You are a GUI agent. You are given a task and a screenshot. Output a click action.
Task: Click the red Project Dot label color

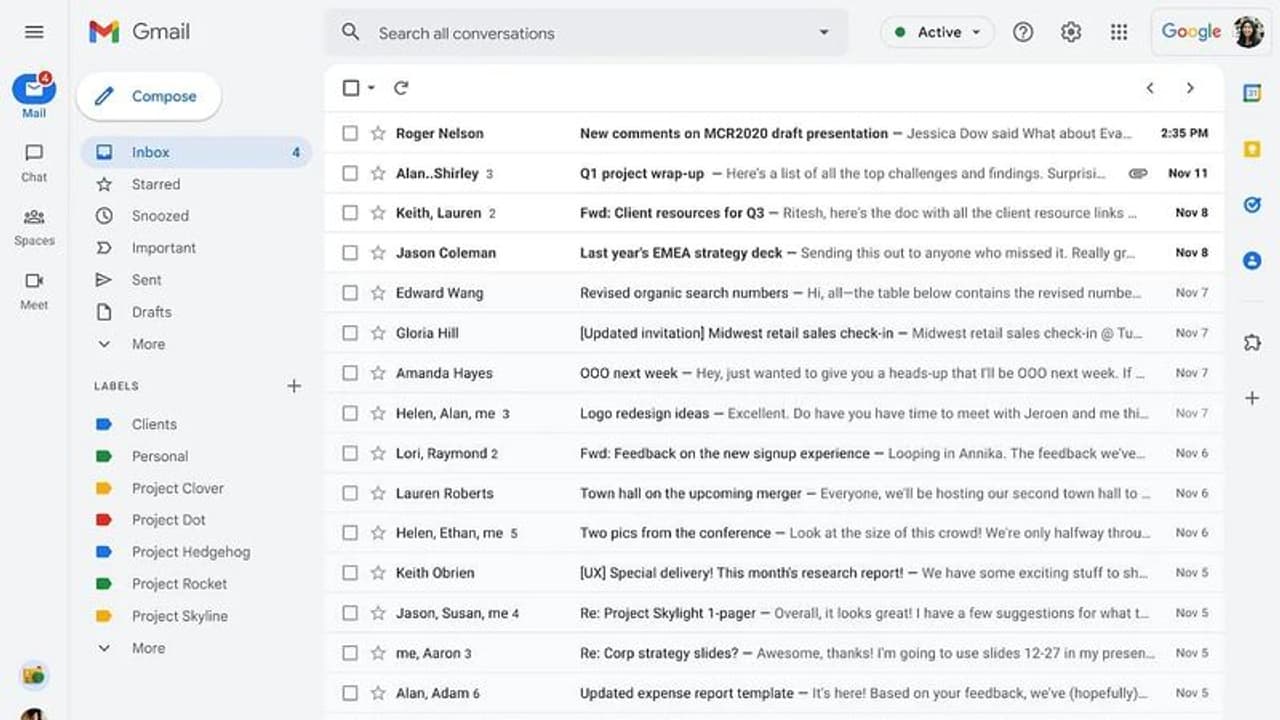[104, 520]
